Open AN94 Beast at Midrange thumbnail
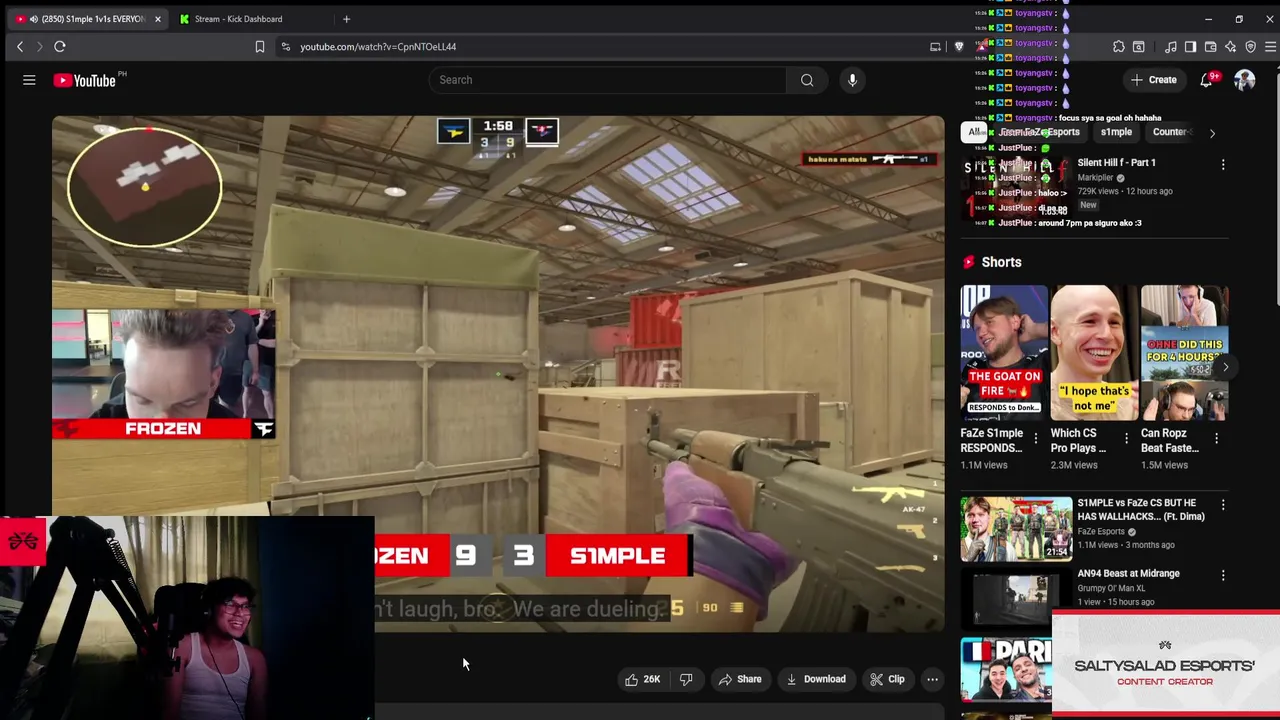The width and height of the screenshot is (1280, 720). 1016,598
